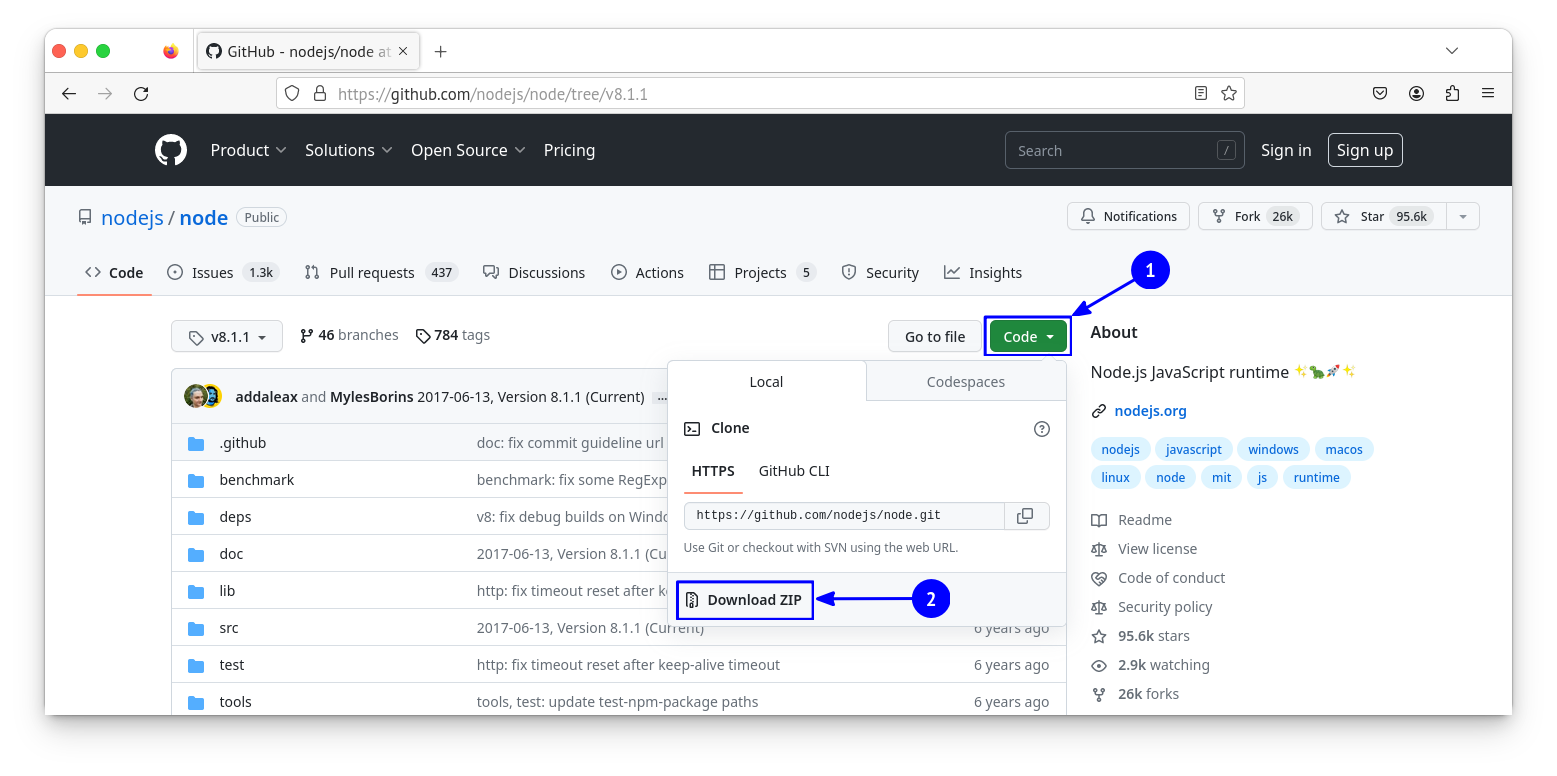
Task: Bookmark this page with the star icon
Action: click(x=1229, y=93)
